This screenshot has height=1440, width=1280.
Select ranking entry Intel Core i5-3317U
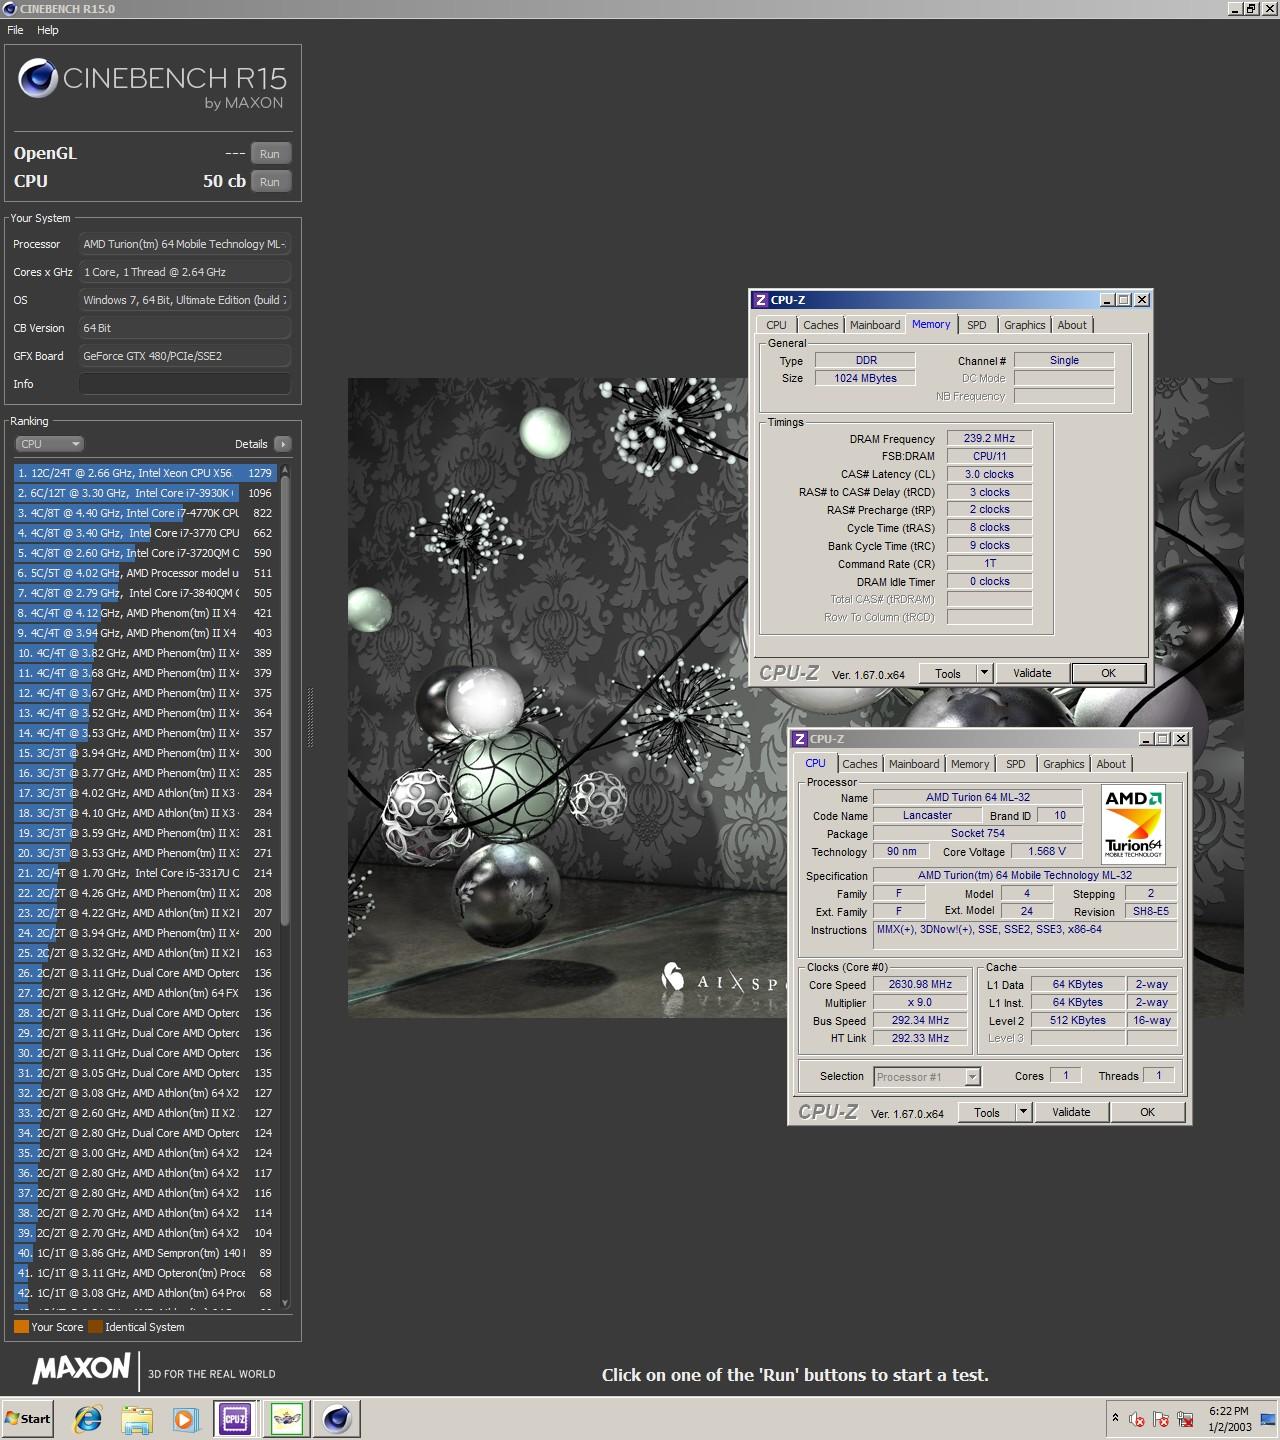(145, 873)
